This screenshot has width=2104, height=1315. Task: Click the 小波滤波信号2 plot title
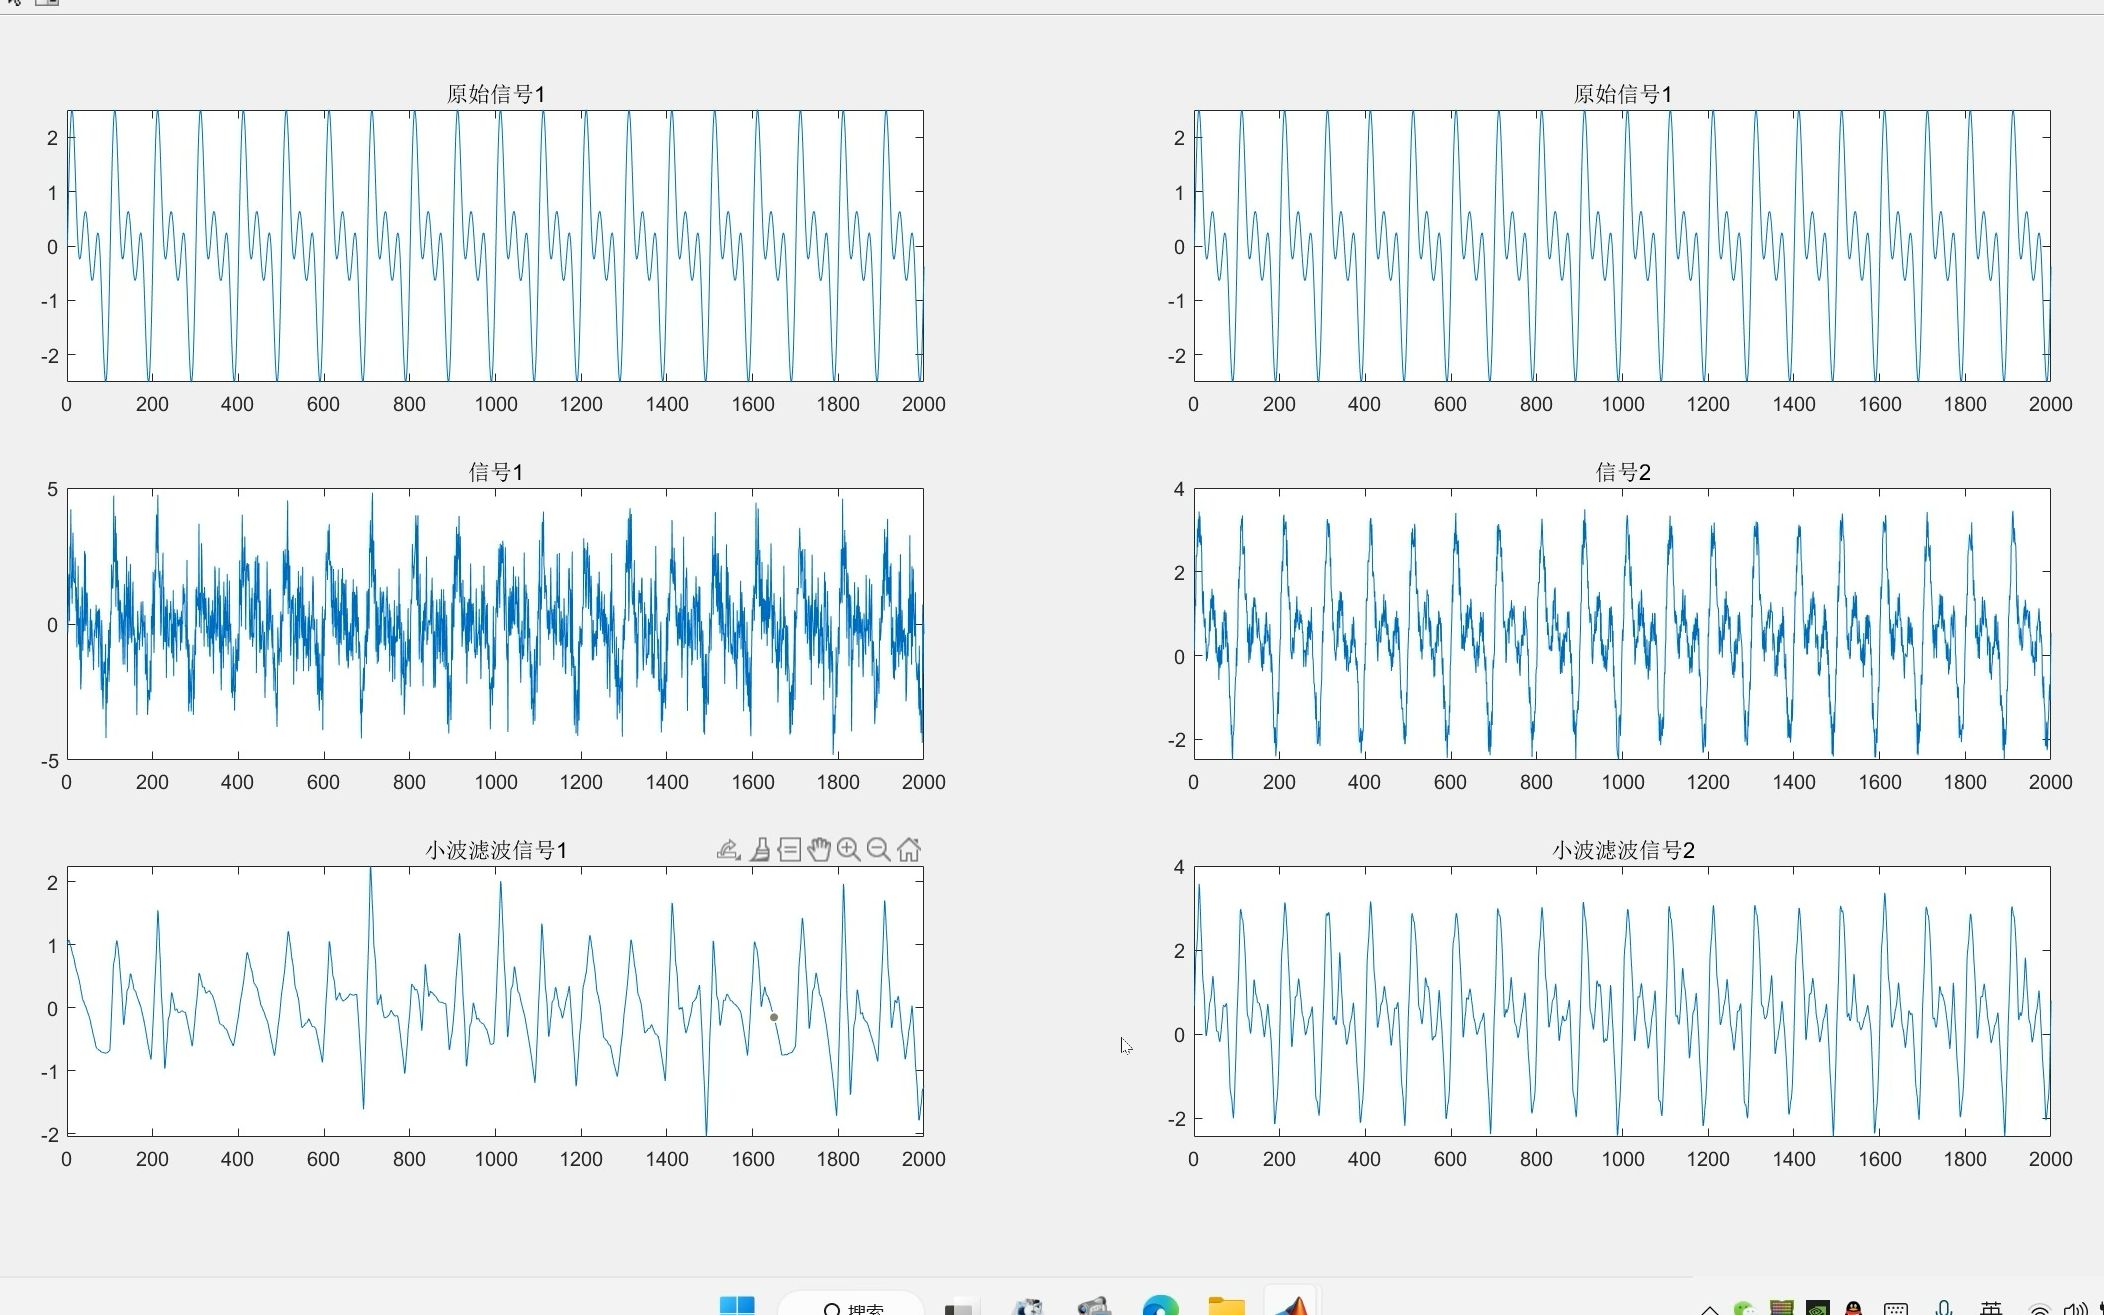[1622, 850]
